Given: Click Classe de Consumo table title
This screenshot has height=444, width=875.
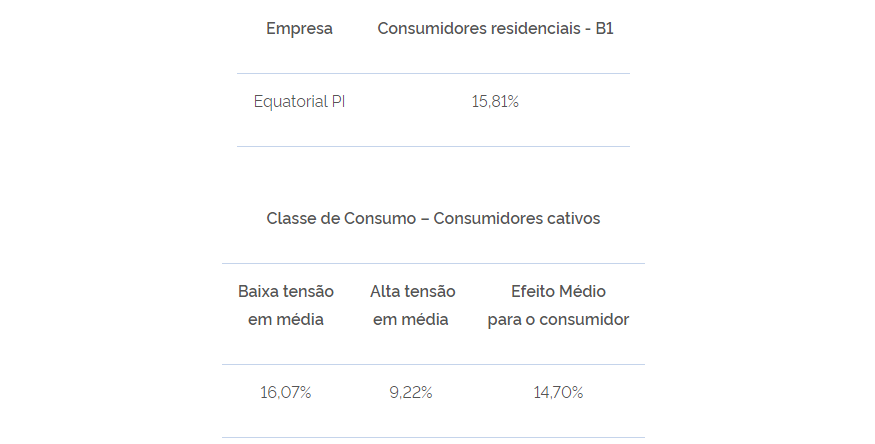Looking at the screenshot, I should click(433, 218).
